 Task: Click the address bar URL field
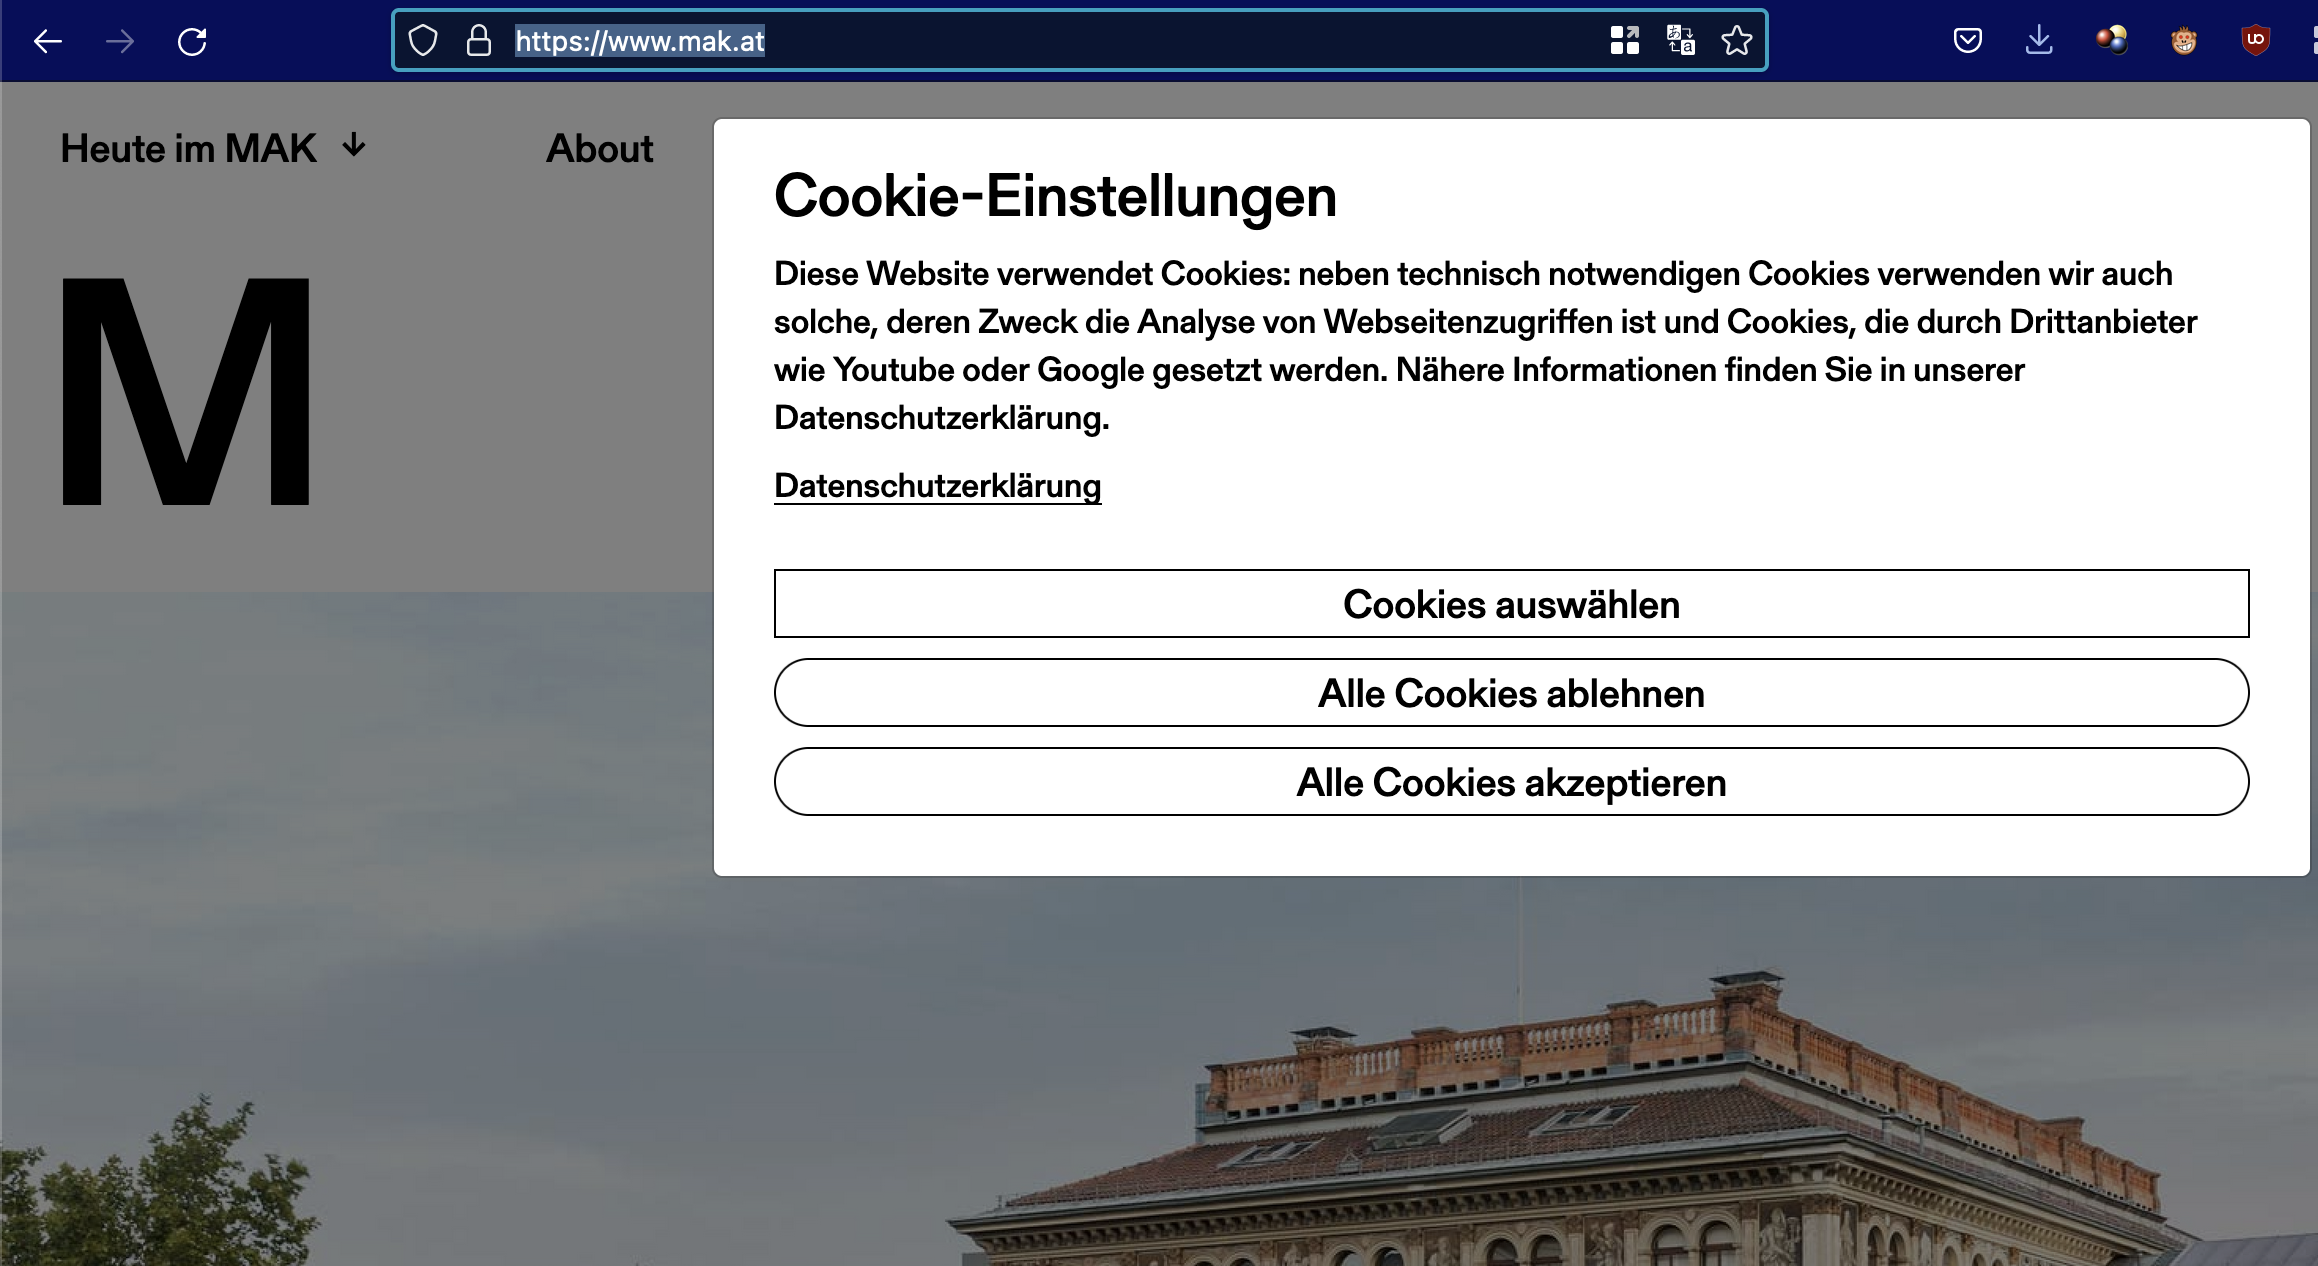[1000, 41]
